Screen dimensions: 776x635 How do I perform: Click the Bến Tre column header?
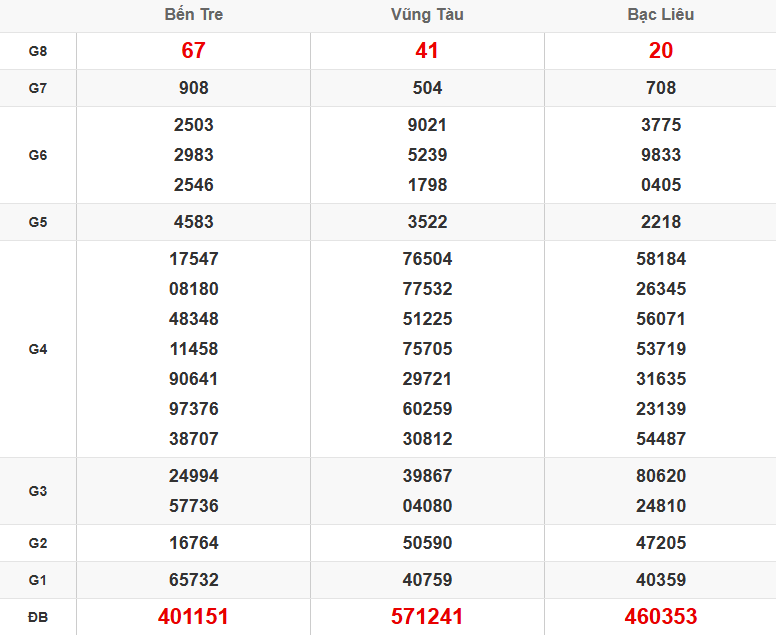(x=193, y=15)
